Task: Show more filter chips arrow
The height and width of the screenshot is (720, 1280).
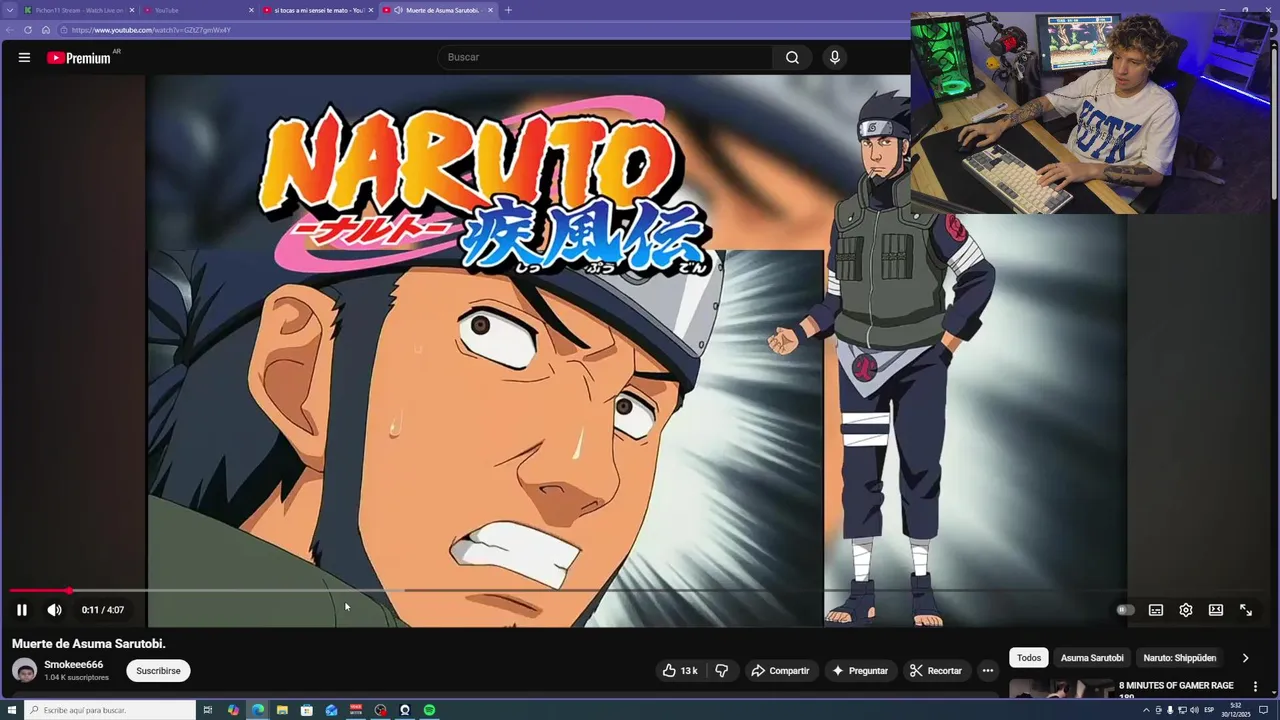Action: pyautogui.click(x=1245, y=658)
